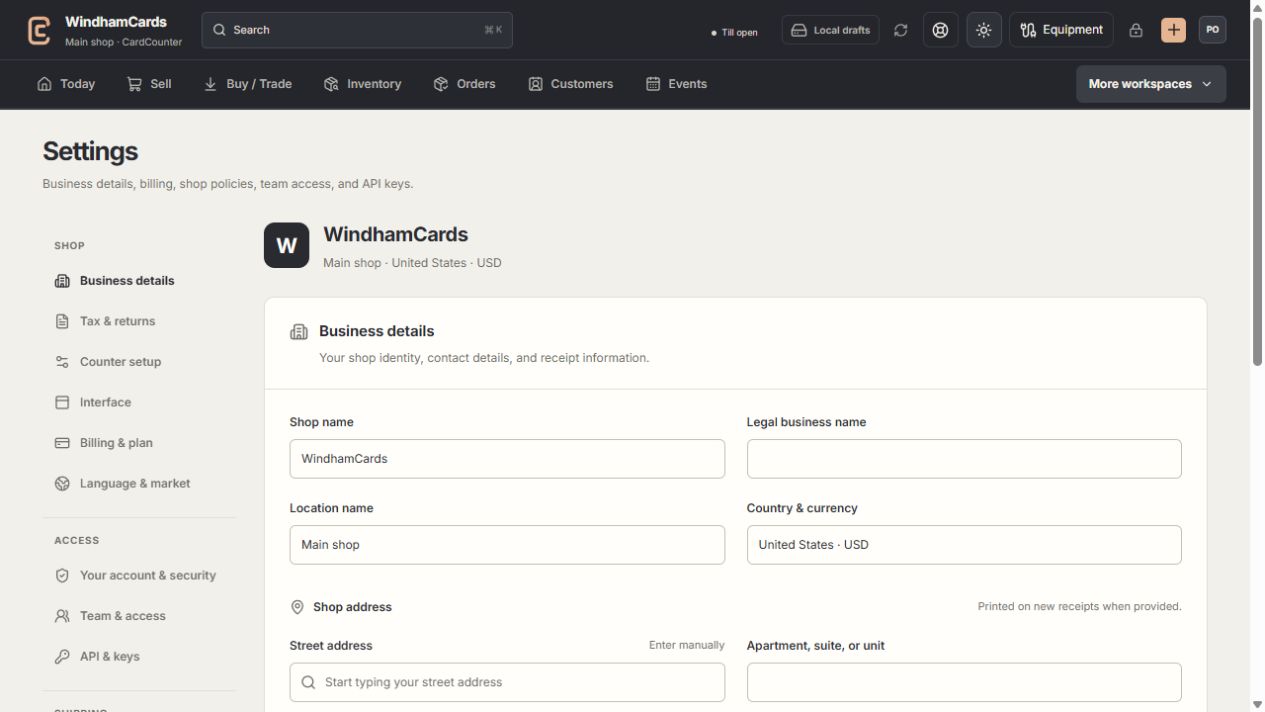
Task: Click 'Main shop · United States · USD' text
Action: [412, 263]
